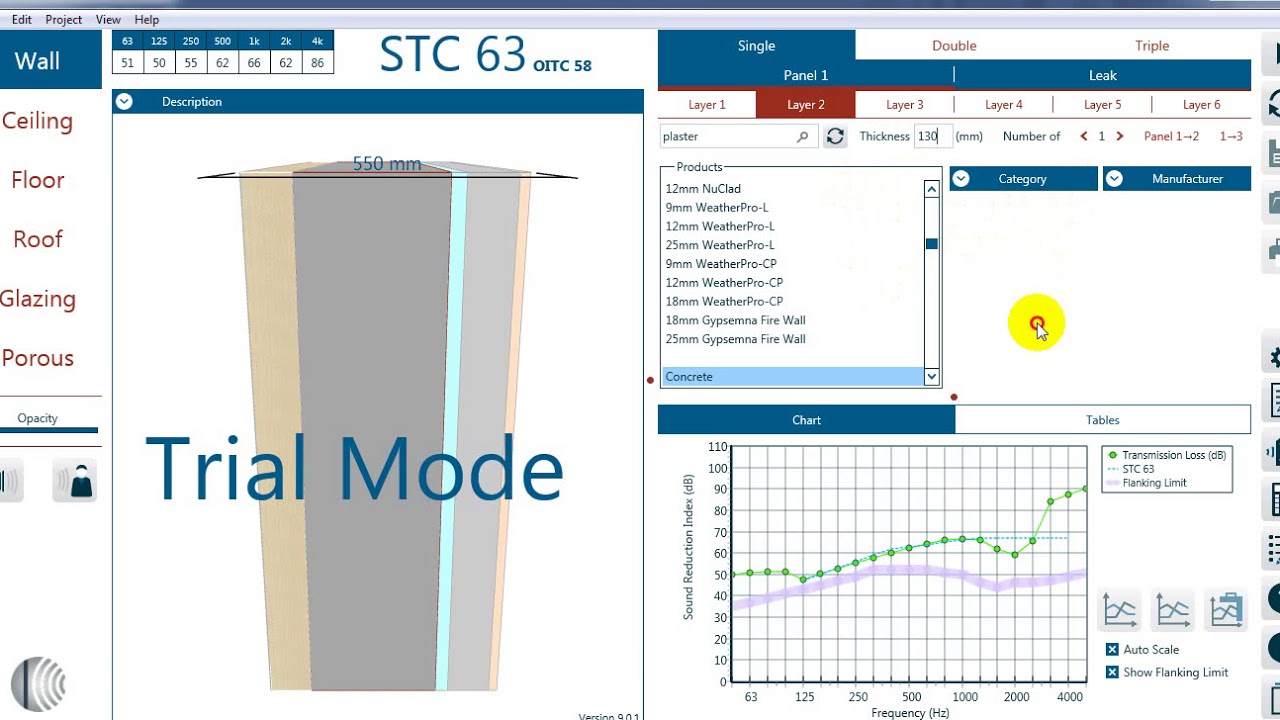
Task: Adjust the Opacity slider bar
Action: tap(49, 430)
